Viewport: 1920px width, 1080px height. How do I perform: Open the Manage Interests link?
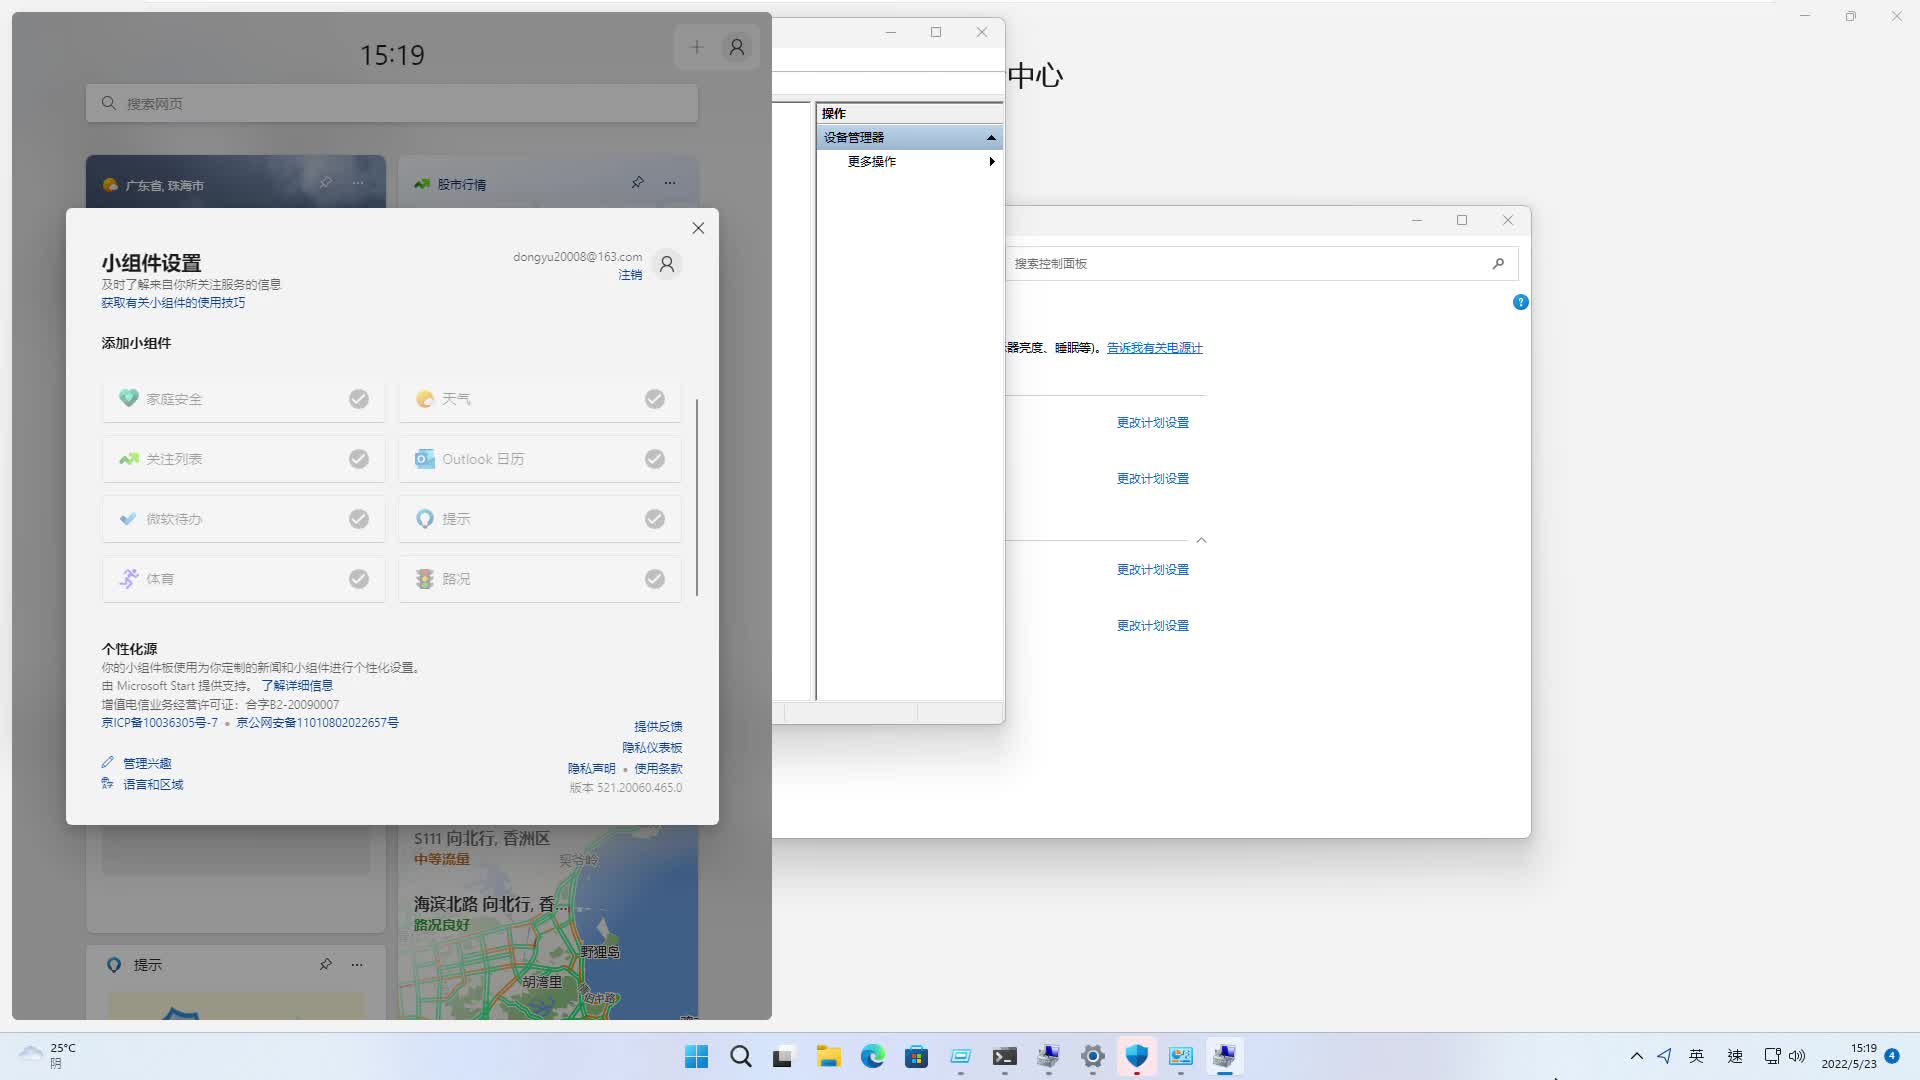(147, 763)
